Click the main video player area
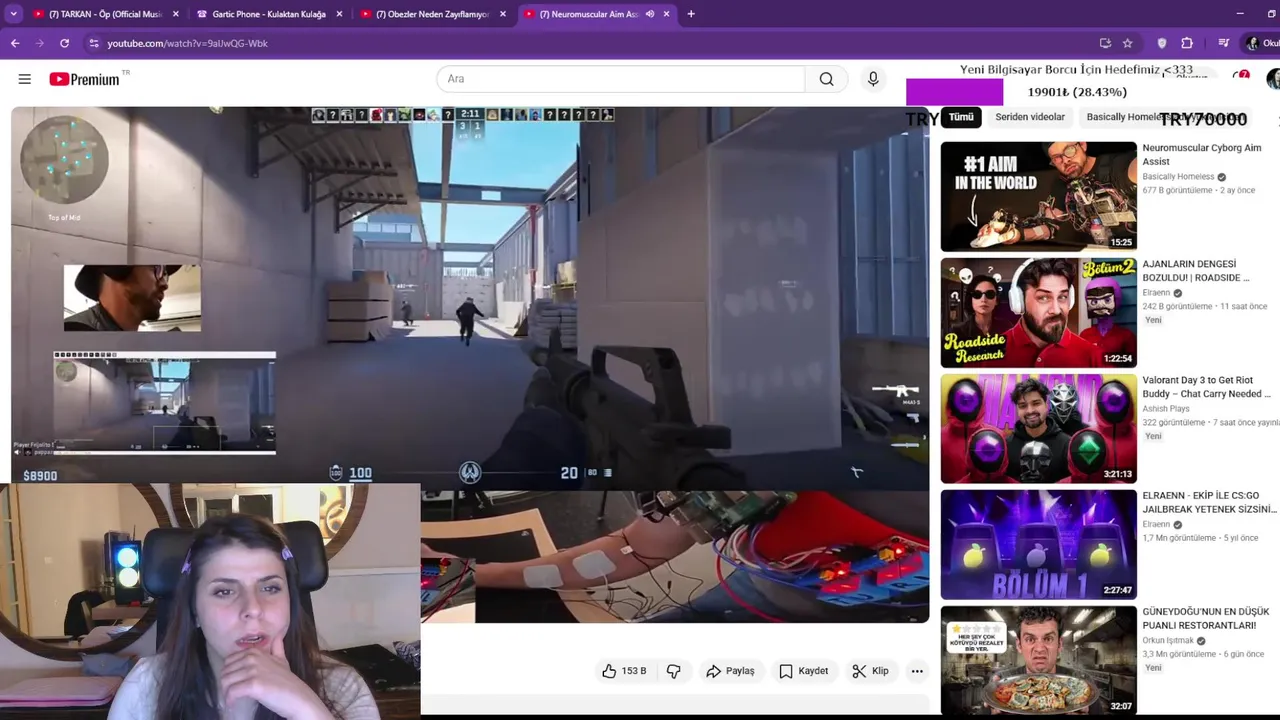 470,364
